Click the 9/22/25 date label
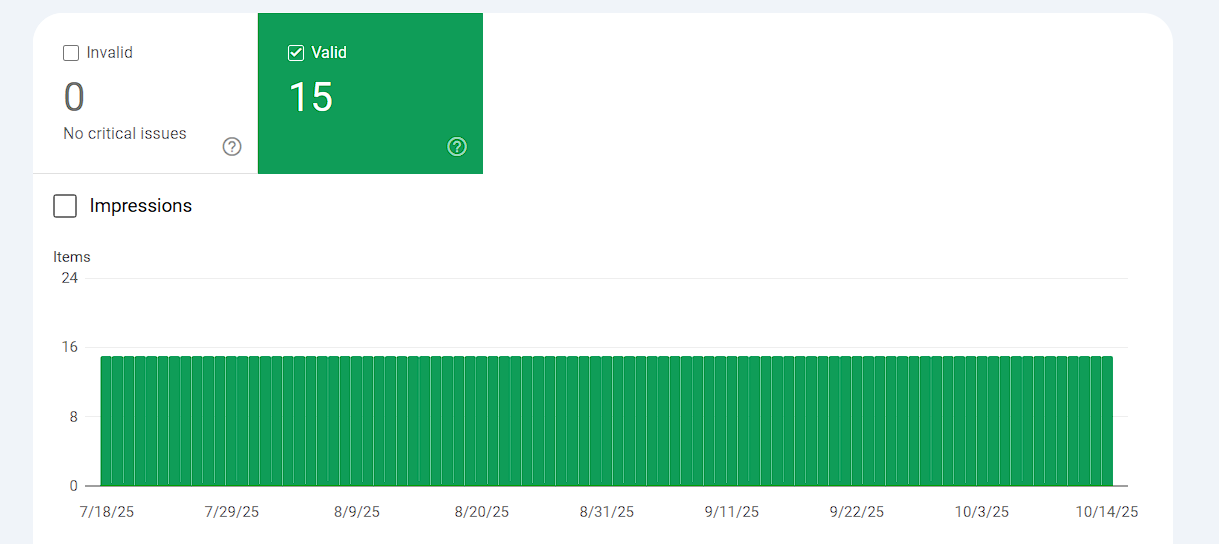This screenshot has height=544, width=1219. 857,512
